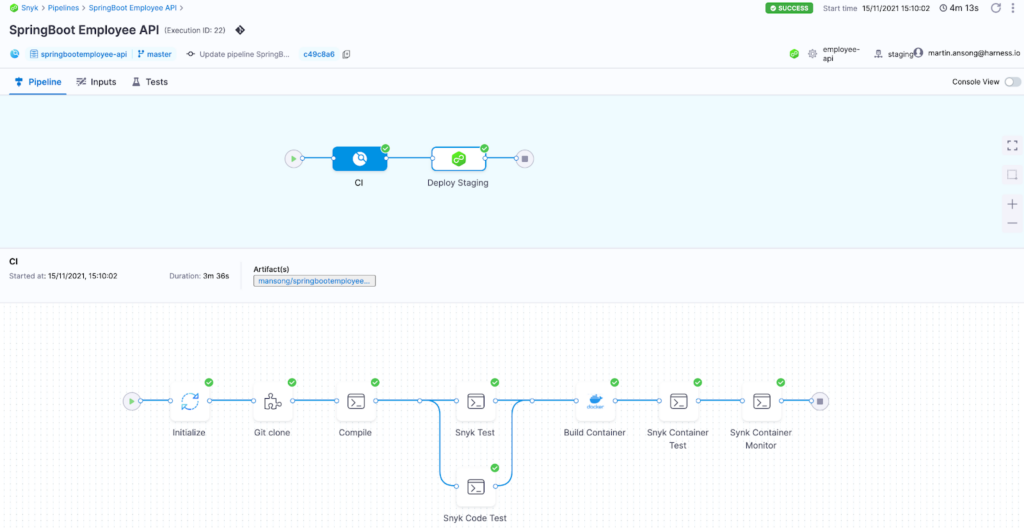Click the Execution ID: 22 text
This screenshot has width=1024, height=528.
click(195, 30)
